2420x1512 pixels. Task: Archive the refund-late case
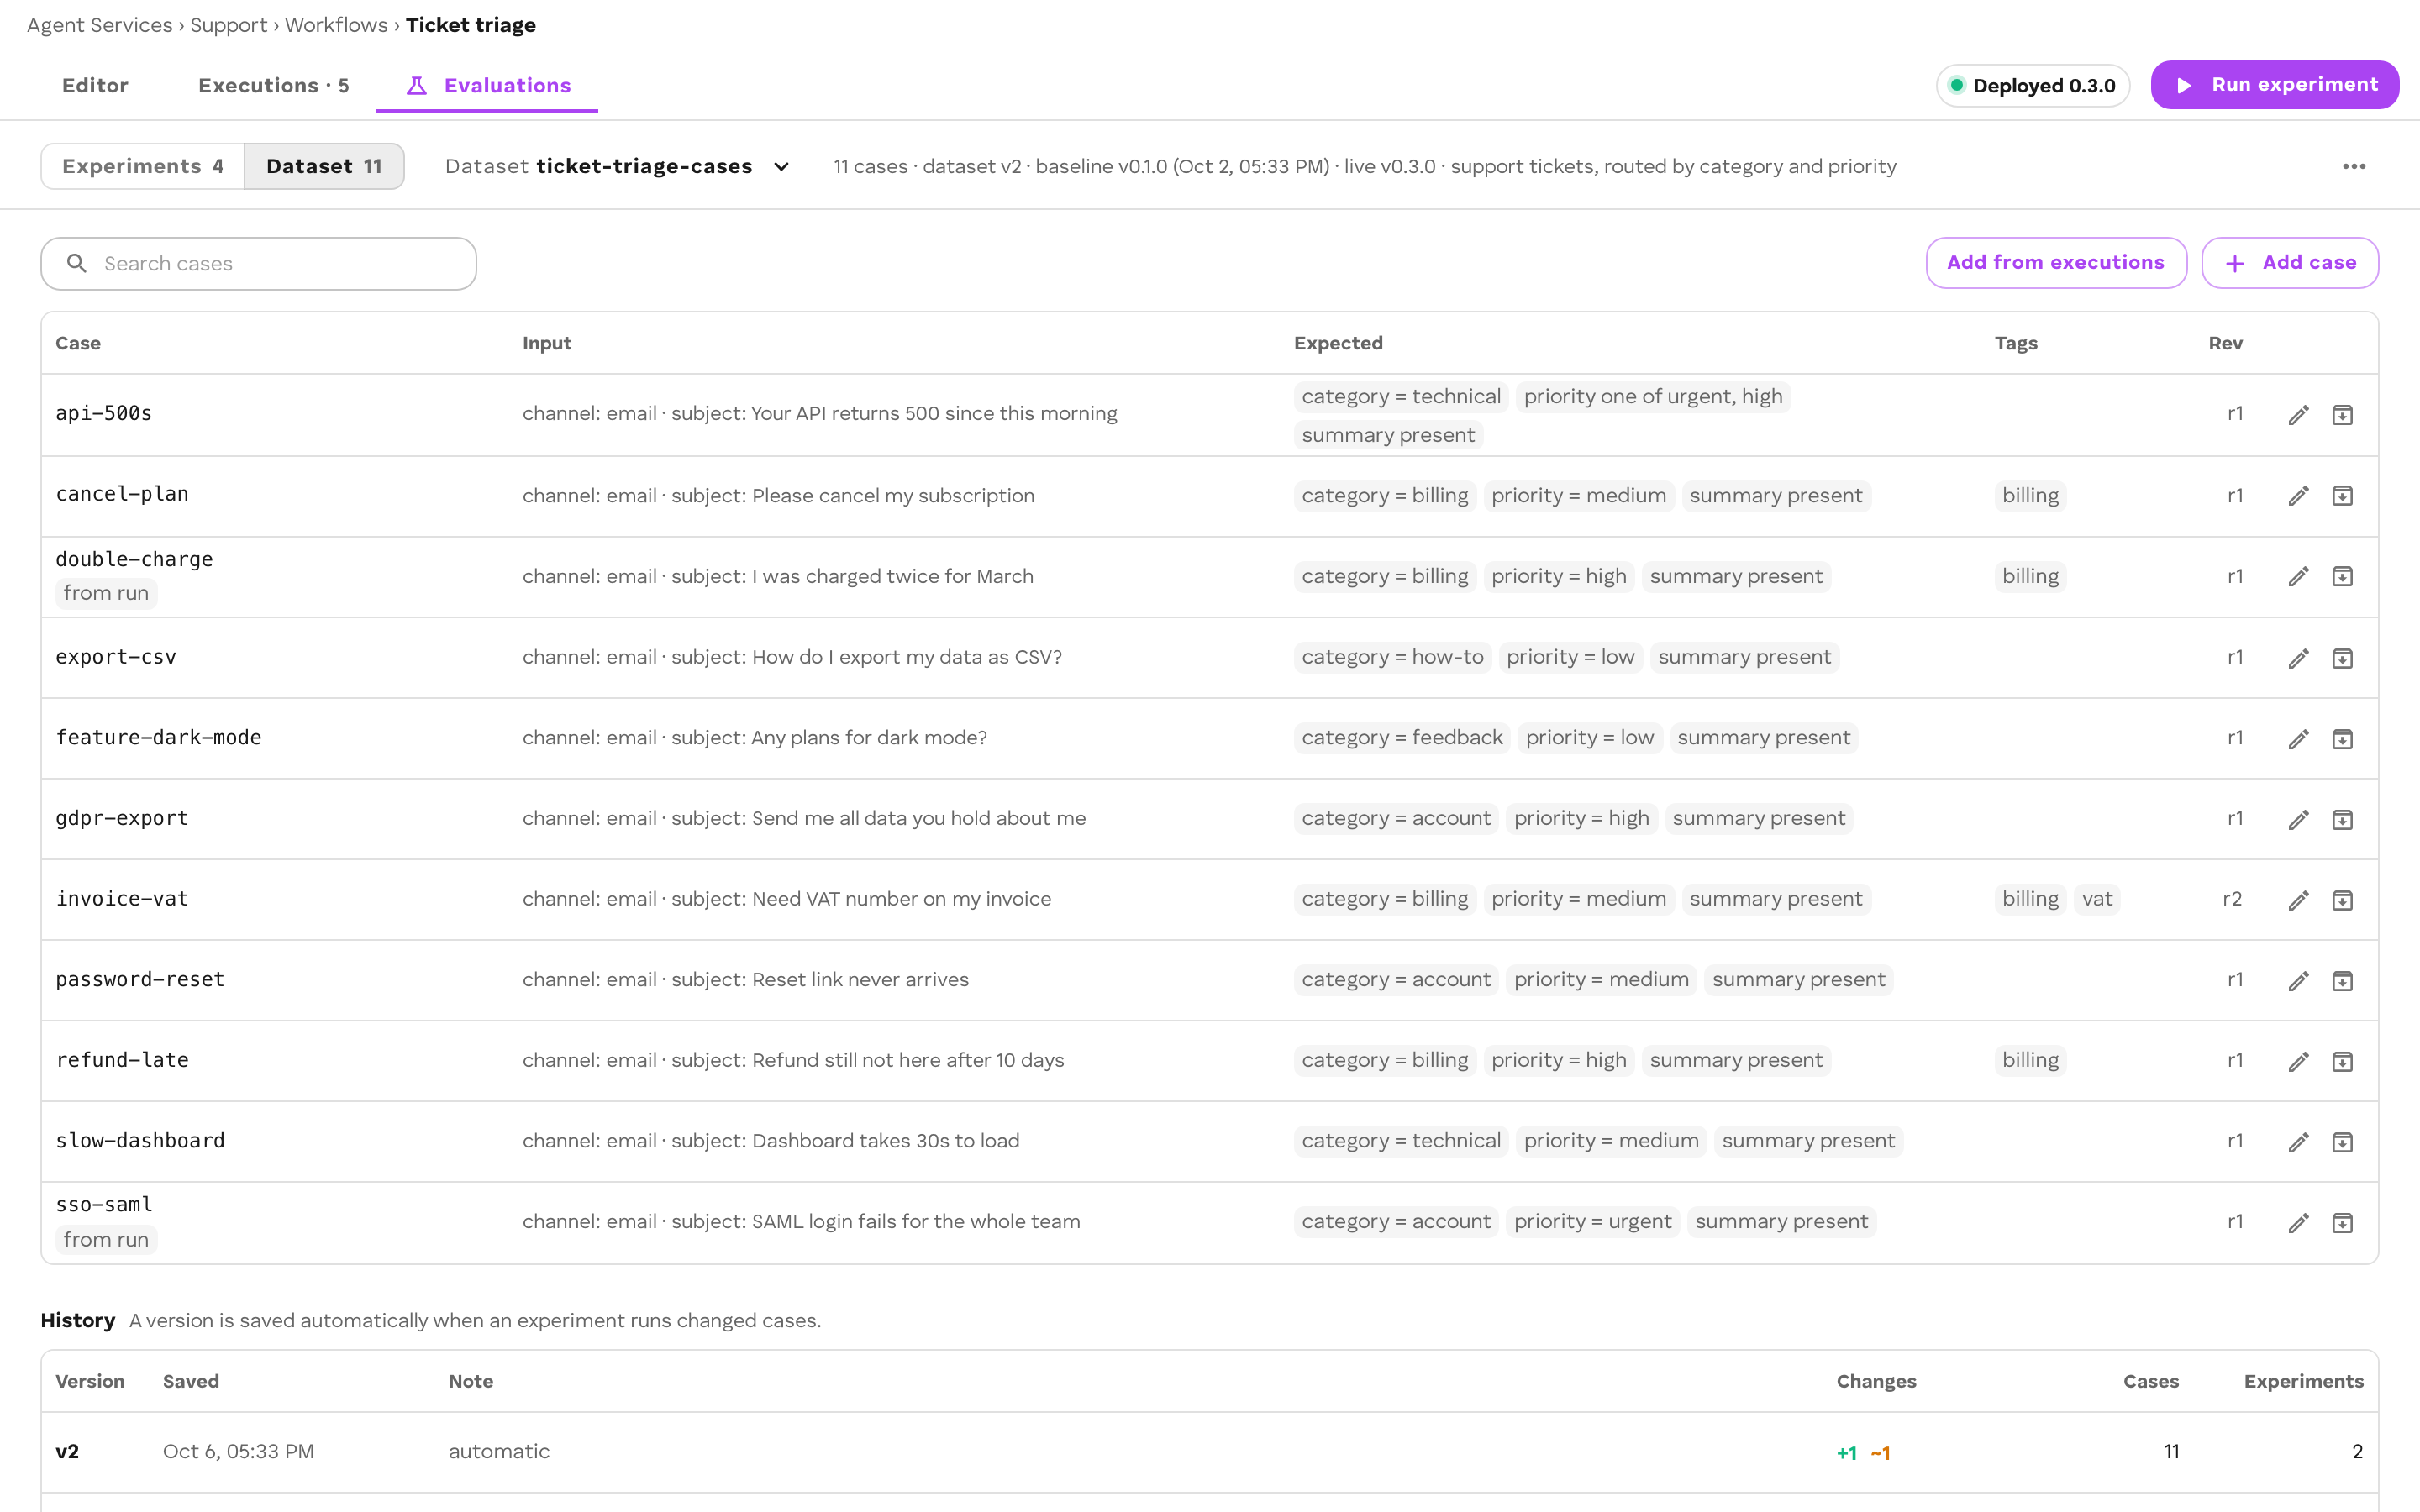(x=2342, y=1061)
